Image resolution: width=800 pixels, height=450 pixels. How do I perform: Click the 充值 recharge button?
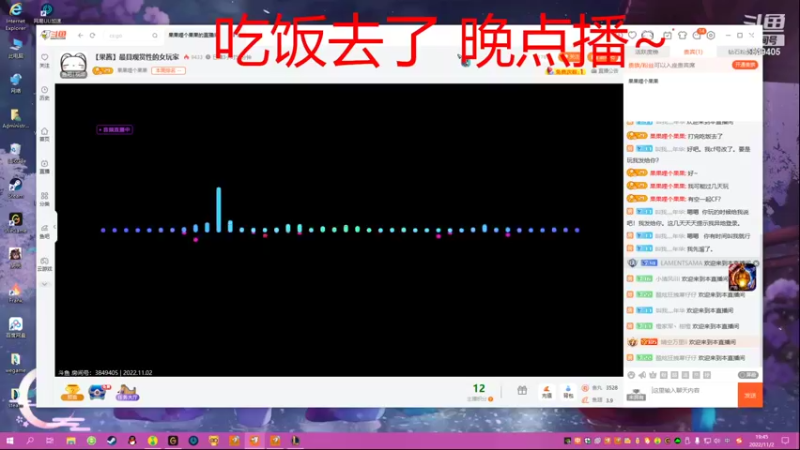[x=546, y=391]
